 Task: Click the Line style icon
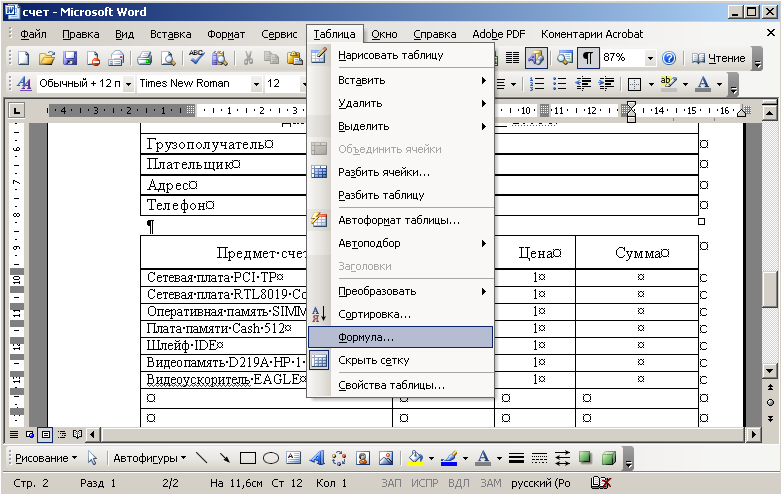click(x=517, y=458)
